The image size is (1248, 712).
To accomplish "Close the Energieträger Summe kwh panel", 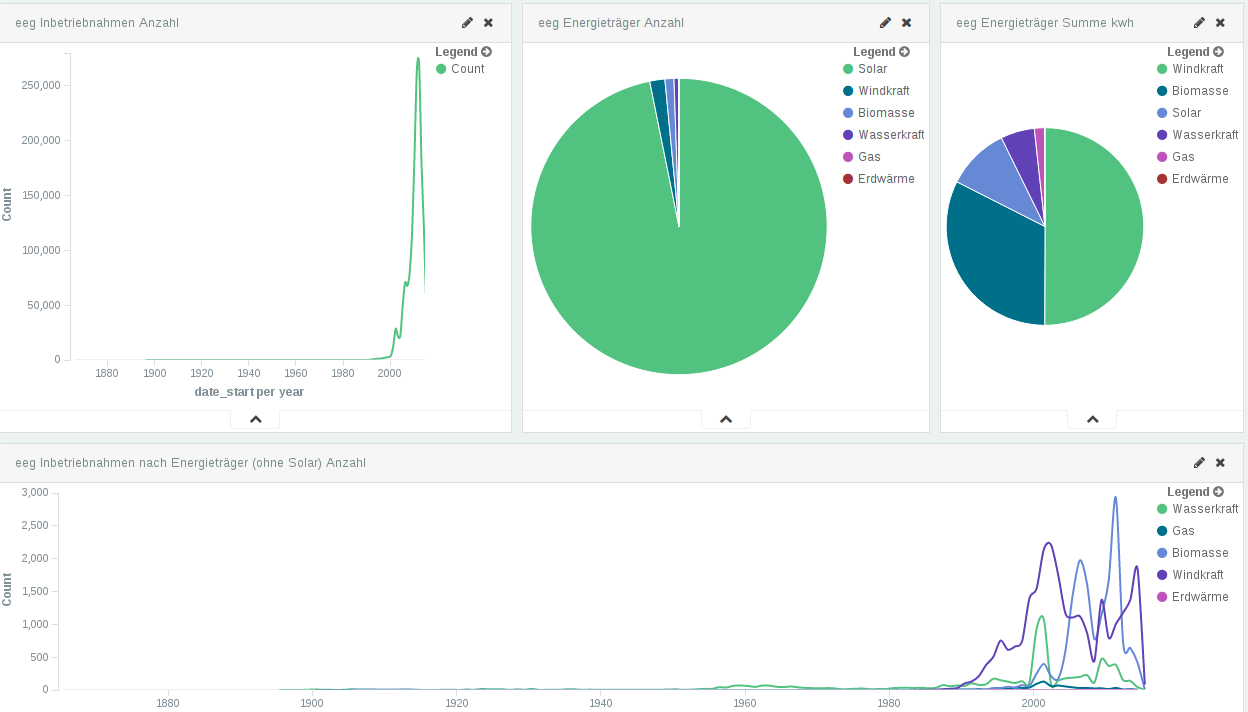I will pos(1220,22).
